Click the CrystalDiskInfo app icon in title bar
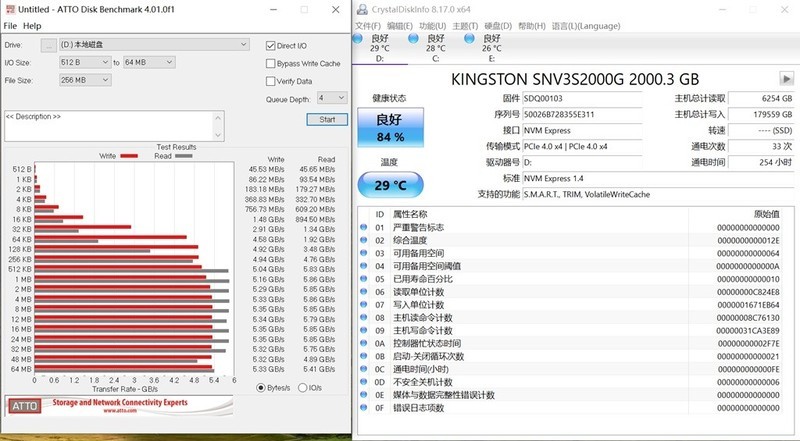The height and width of the screenshot is (441, 800). tap(362, 9)
